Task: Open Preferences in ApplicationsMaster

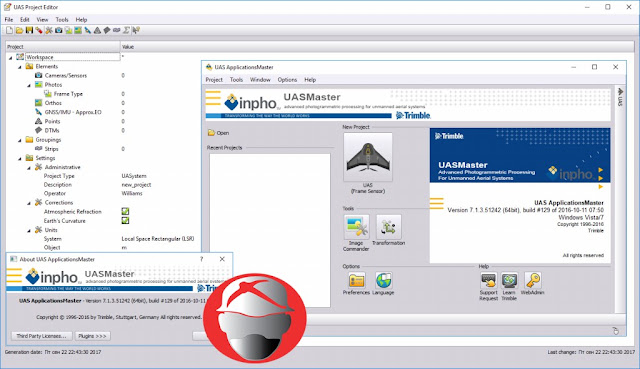Action: (356, 280)
